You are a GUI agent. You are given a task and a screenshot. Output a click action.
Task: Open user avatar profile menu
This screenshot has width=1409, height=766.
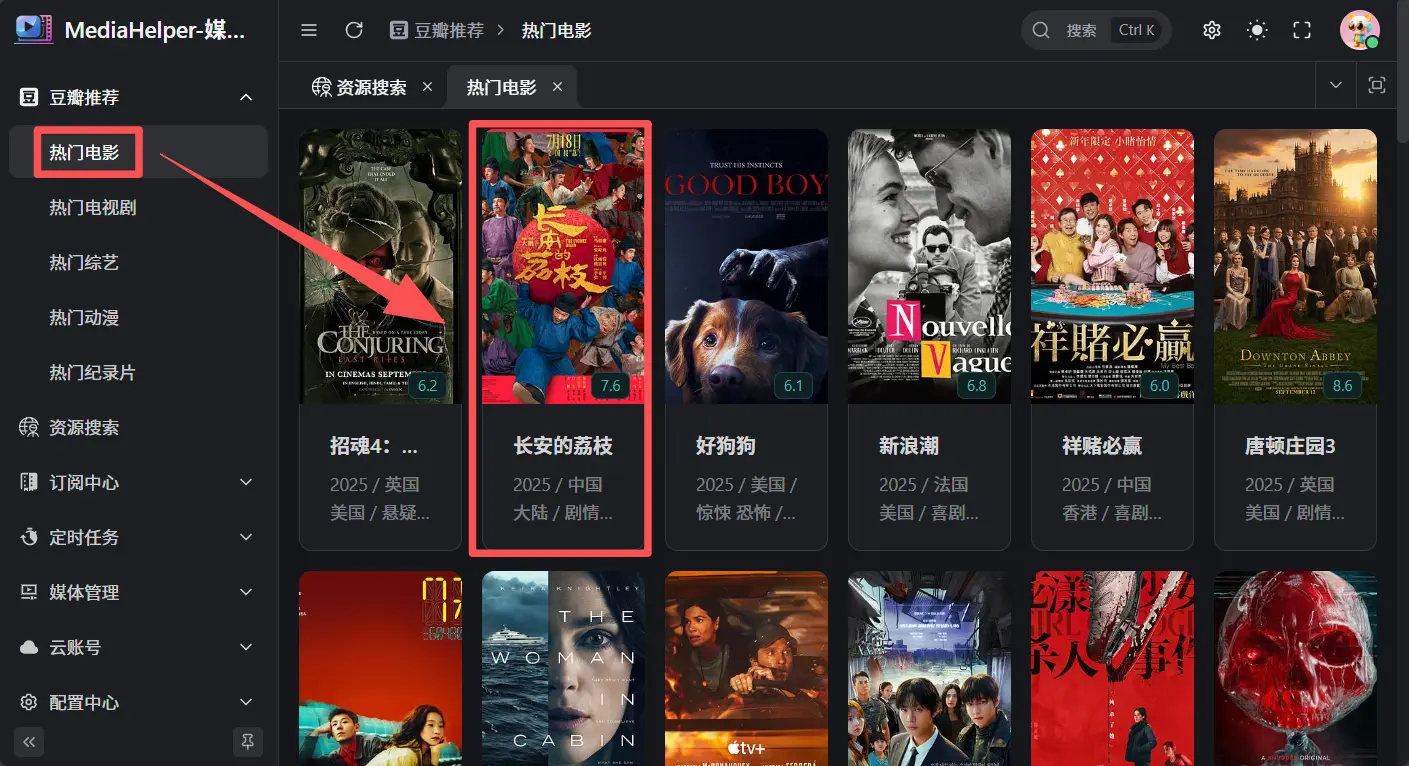click(x=1360, y=30)
